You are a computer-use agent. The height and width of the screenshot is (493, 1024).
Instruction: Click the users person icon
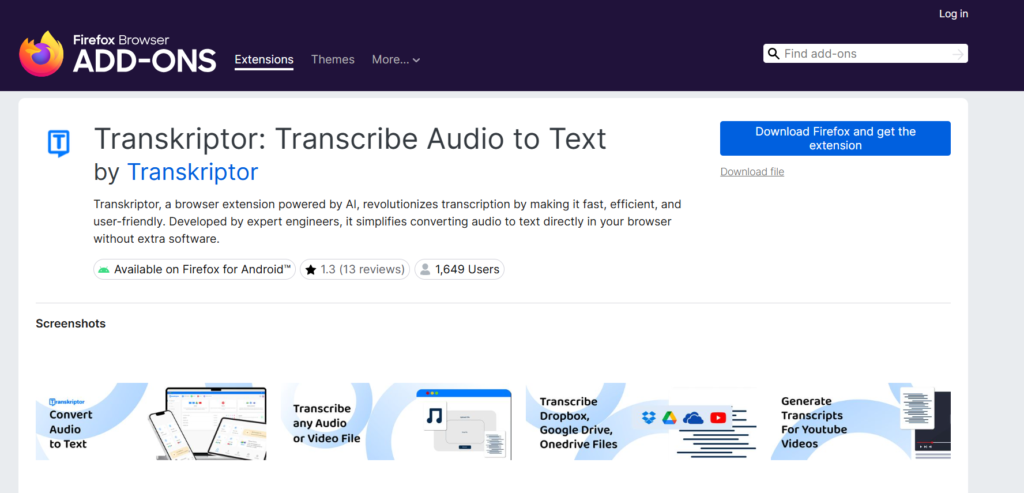[x=425, y=270]
